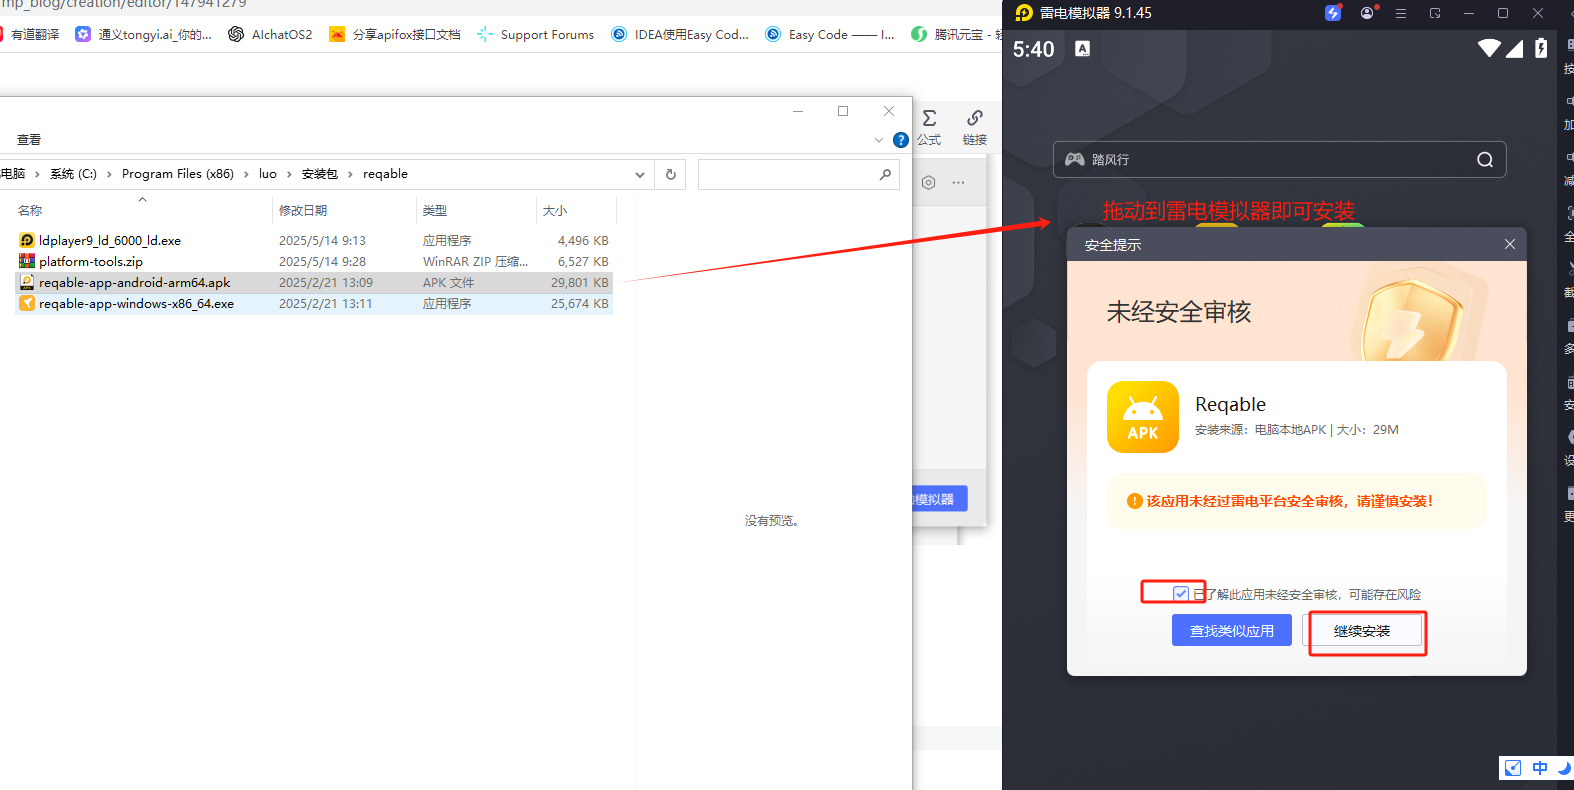
Task: Open the 有道翻译 bookmark
Action: pyautogui.click(x=28, y=34)
